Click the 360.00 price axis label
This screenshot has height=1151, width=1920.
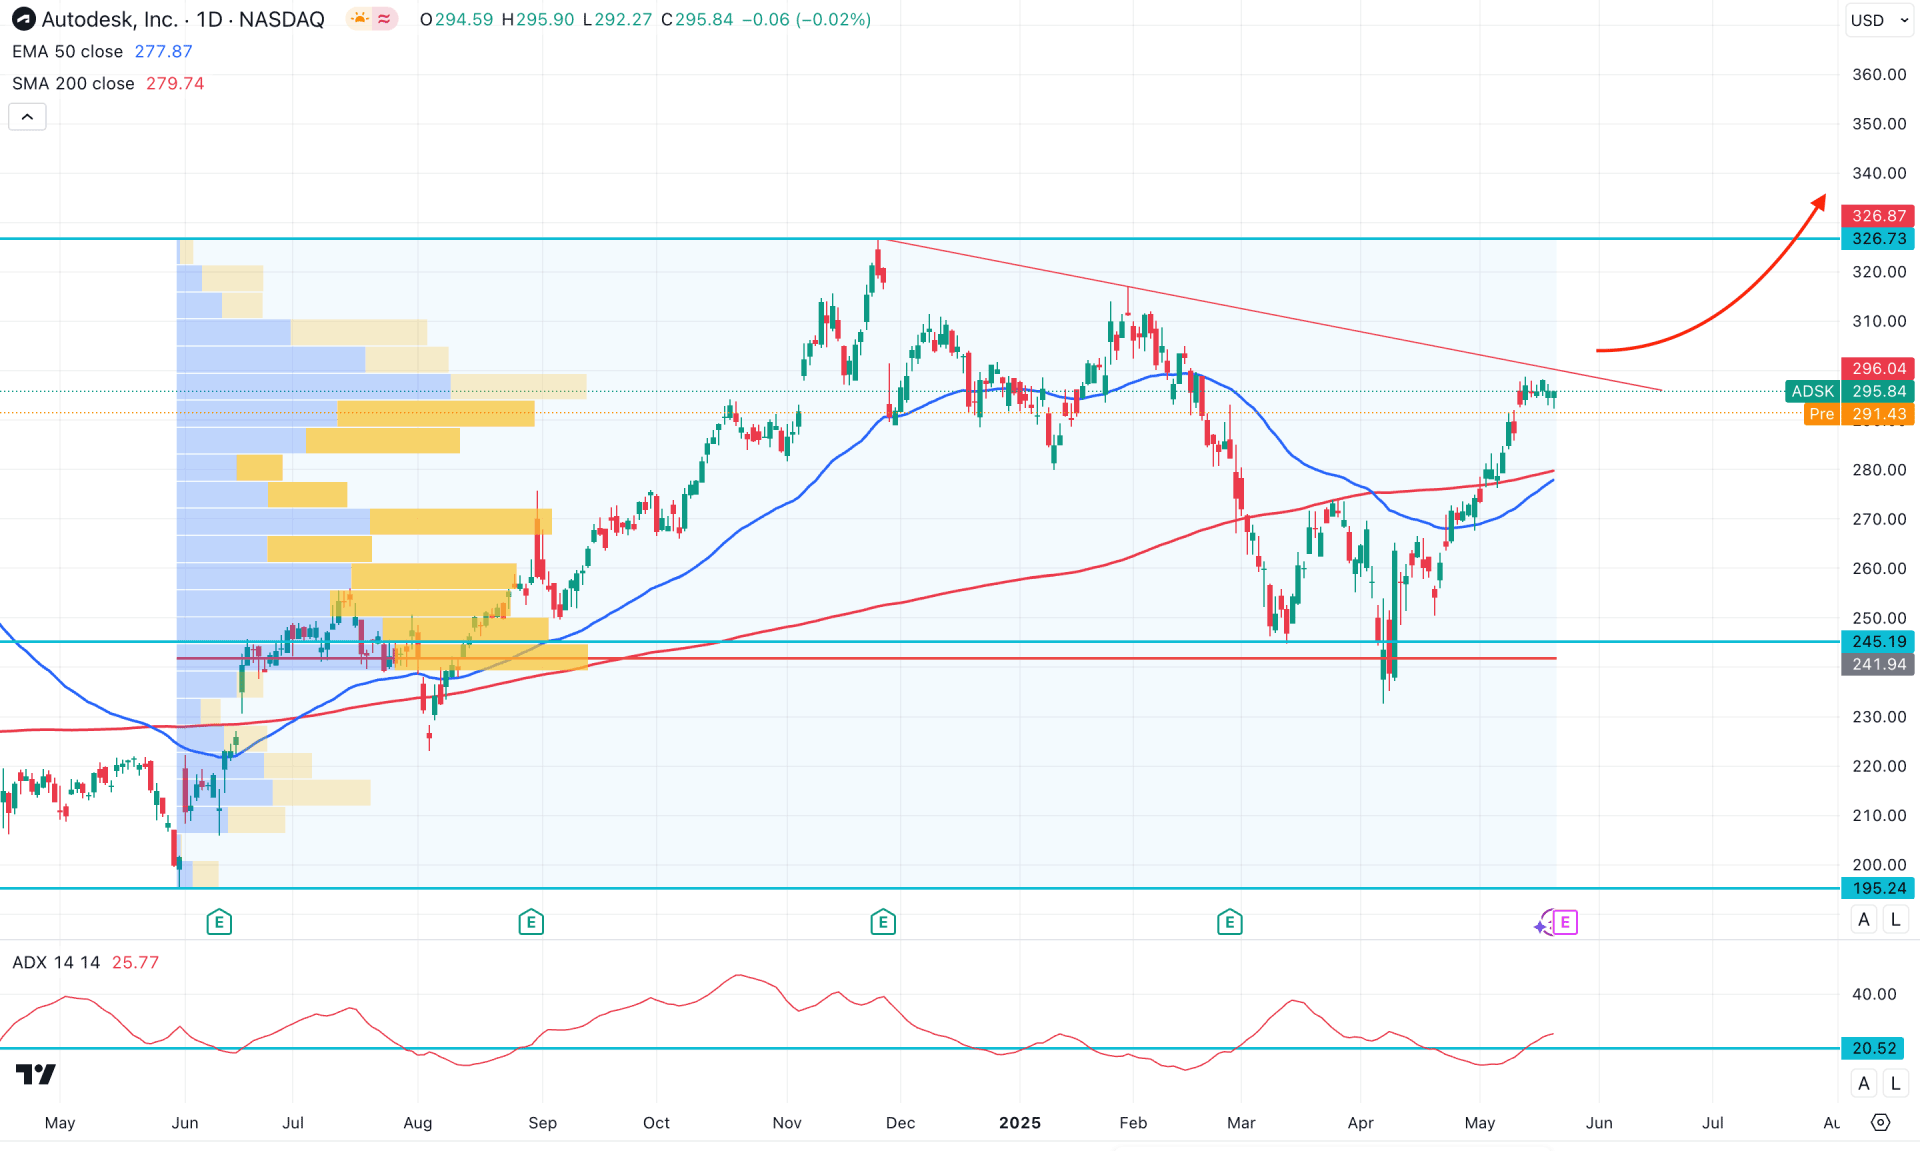click(1879, 74)
